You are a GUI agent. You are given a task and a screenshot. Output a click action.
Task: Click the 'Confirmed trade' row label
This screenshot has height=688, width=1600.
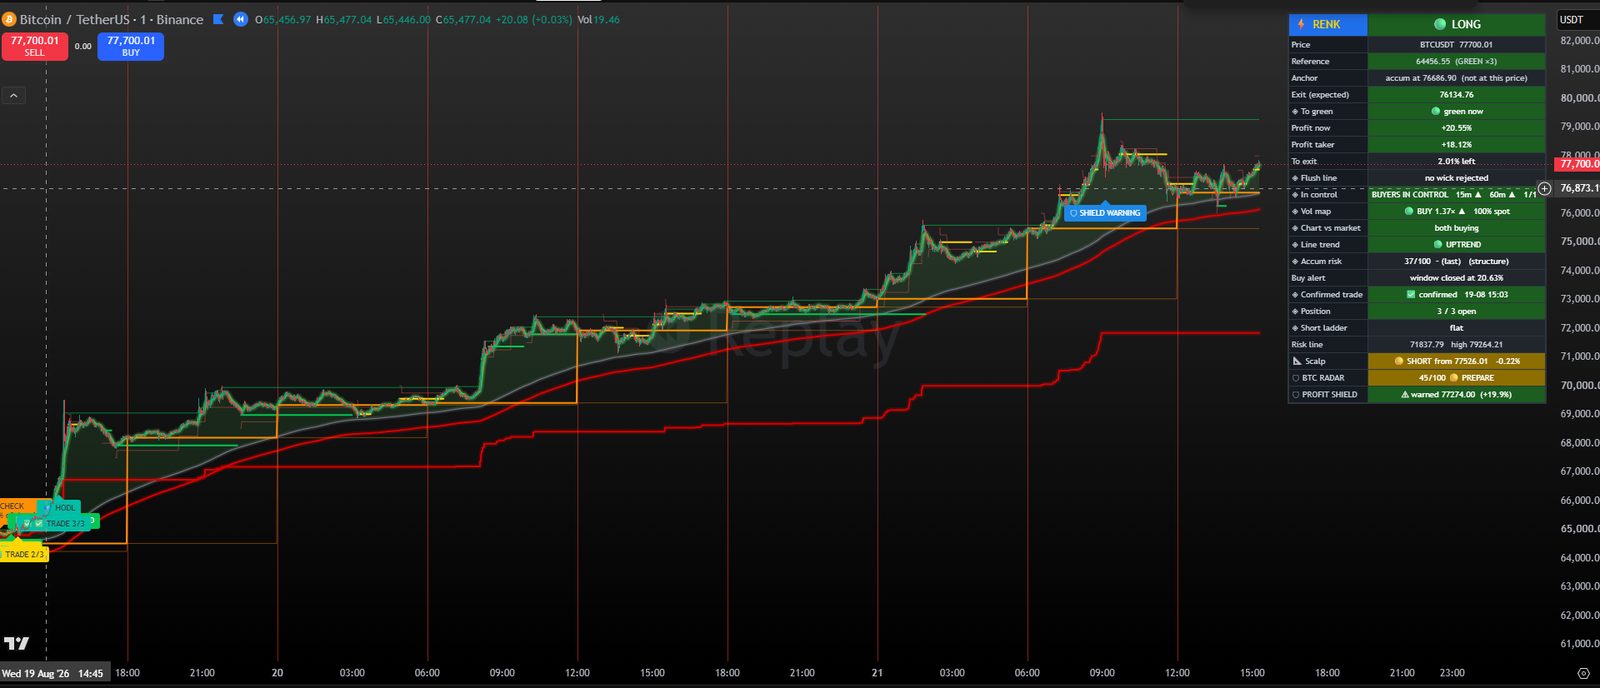pos(1327,295)
